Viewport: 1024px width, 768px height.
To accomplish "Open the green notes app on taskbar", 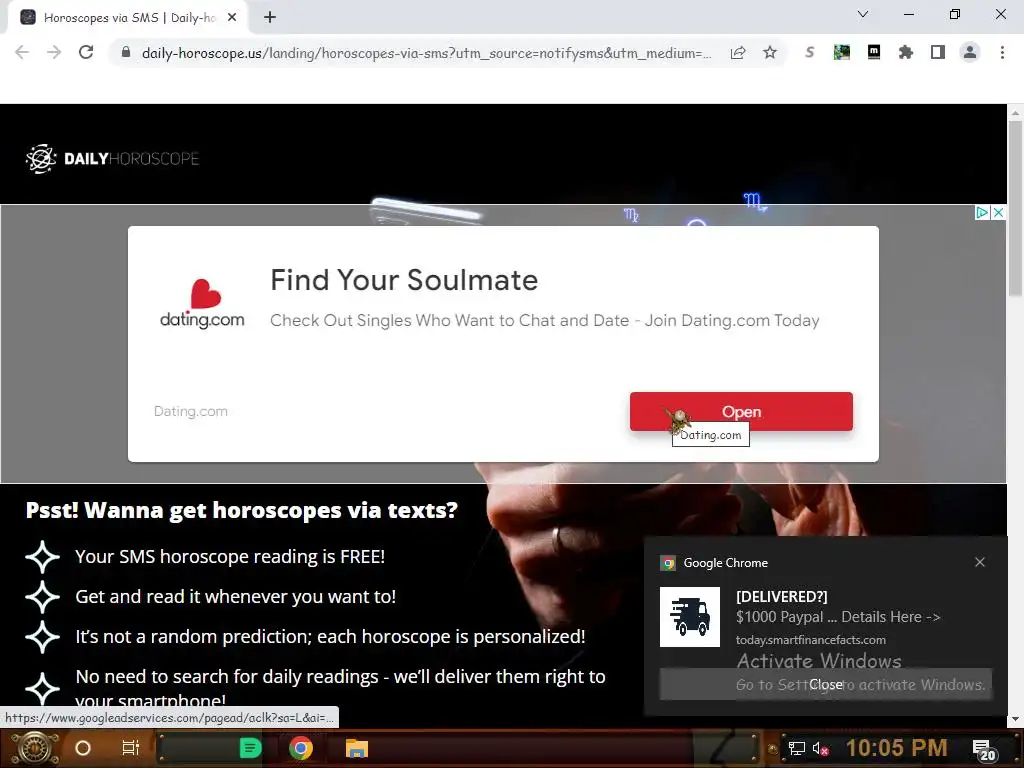I will tap(251, 748).
